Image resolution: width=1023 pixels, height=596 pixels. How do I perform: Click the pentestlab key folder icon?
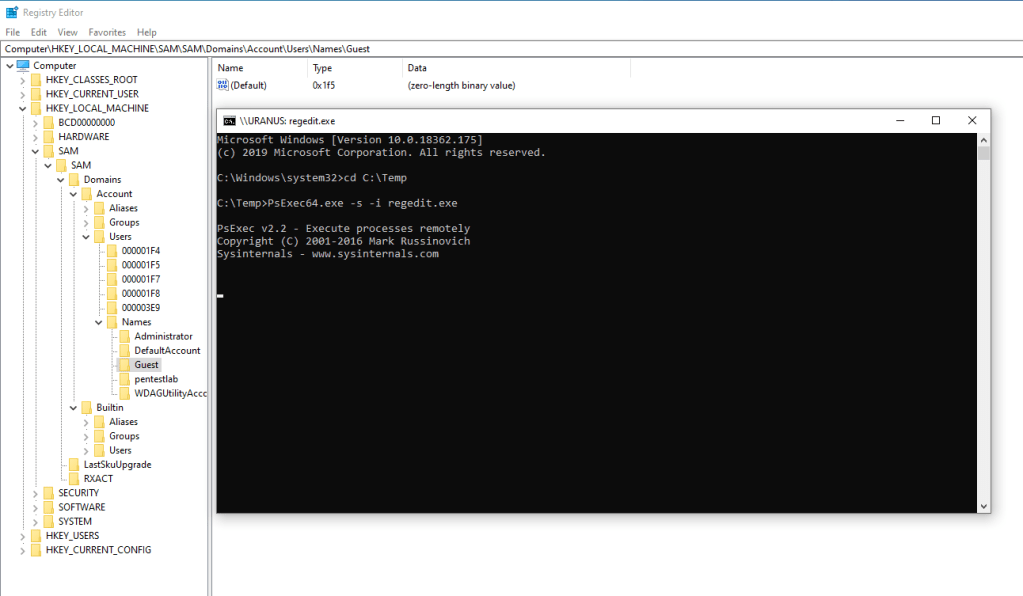tap(124, 379)
